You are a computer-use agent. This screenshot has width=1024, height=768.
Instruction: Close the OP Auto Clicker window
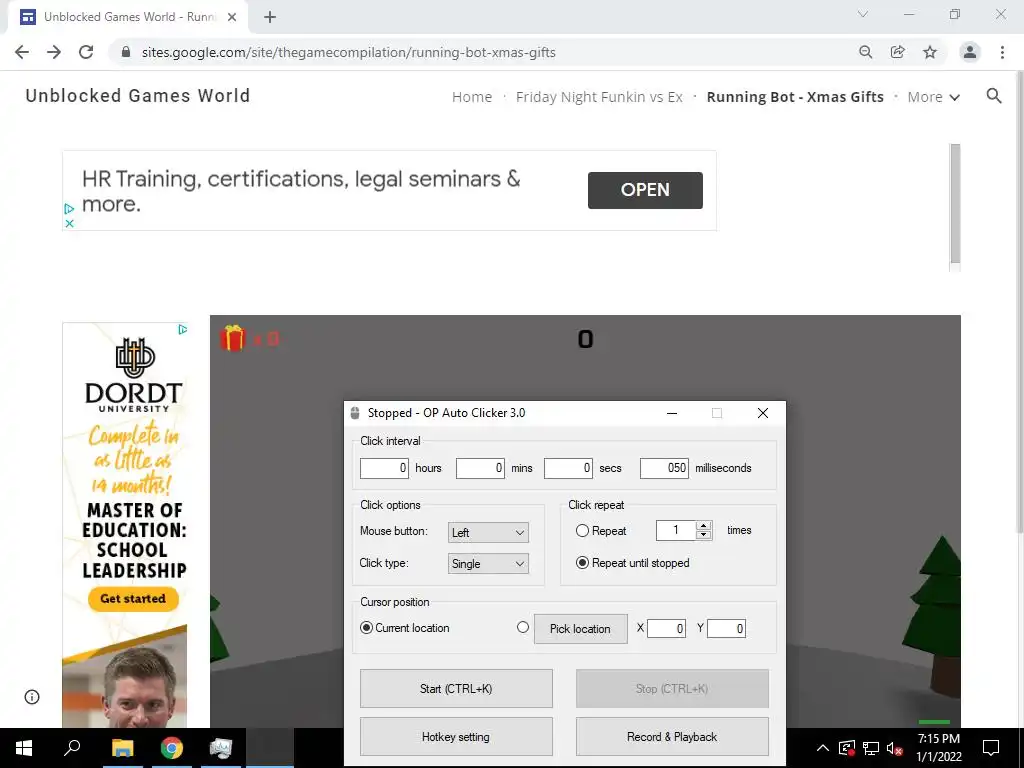763,413
